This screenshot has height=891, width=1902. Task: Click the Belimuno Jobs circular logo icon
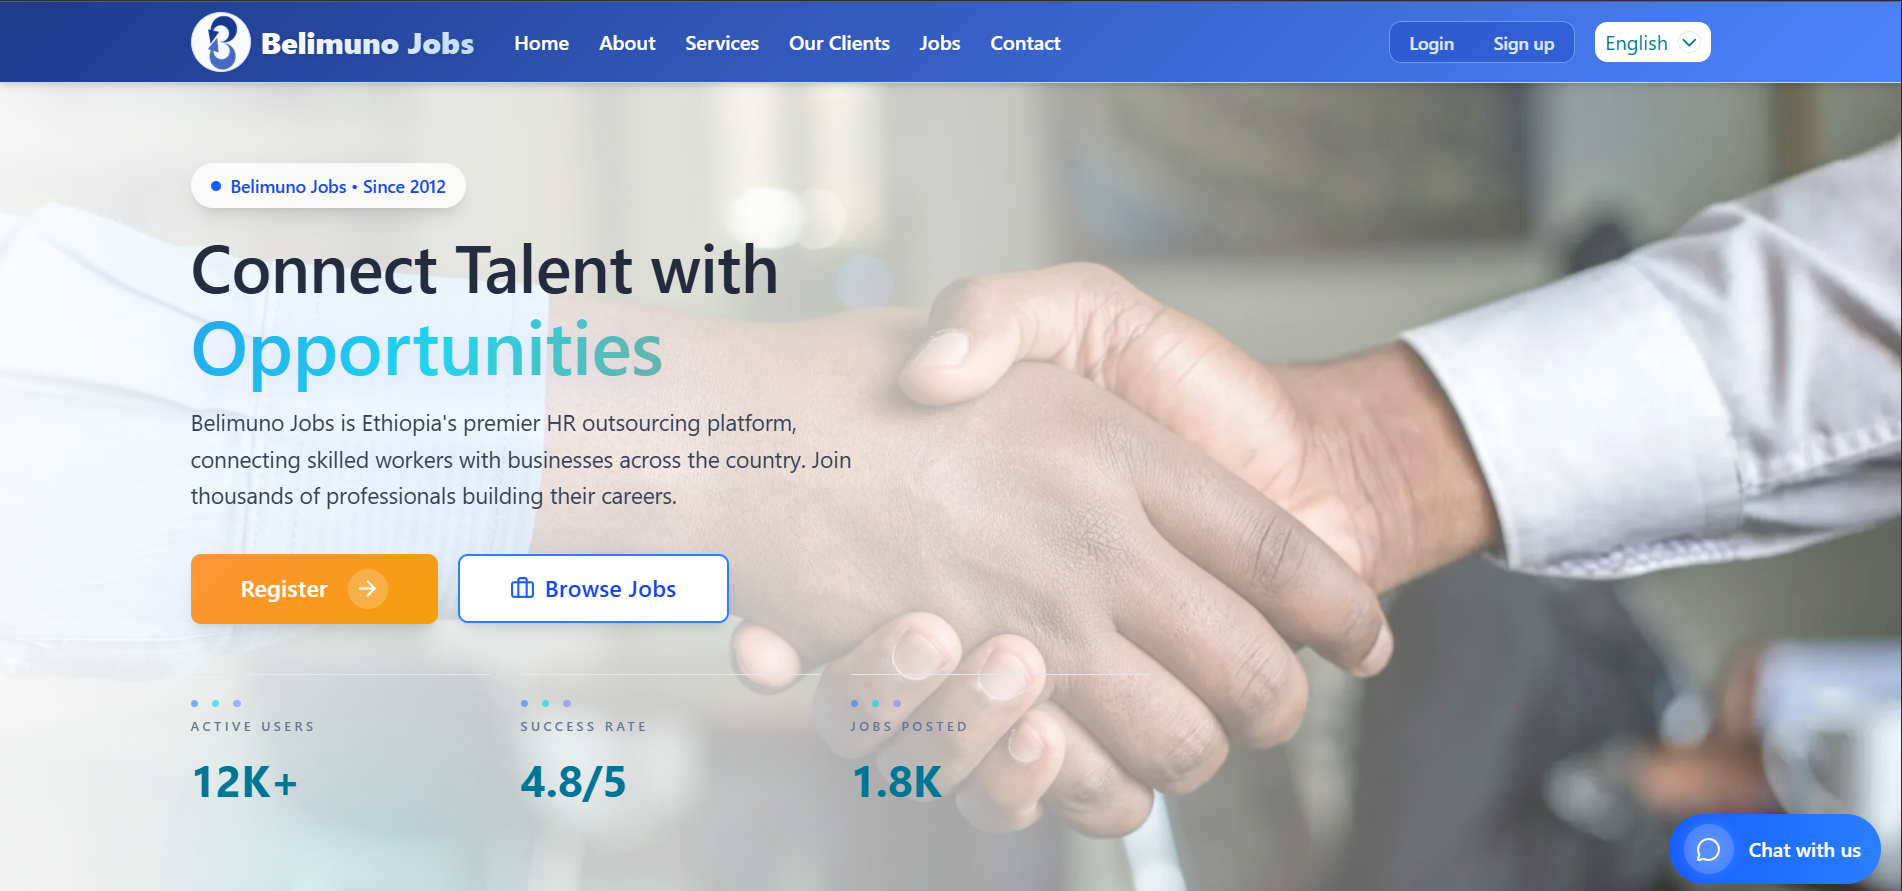coord(220,42)
